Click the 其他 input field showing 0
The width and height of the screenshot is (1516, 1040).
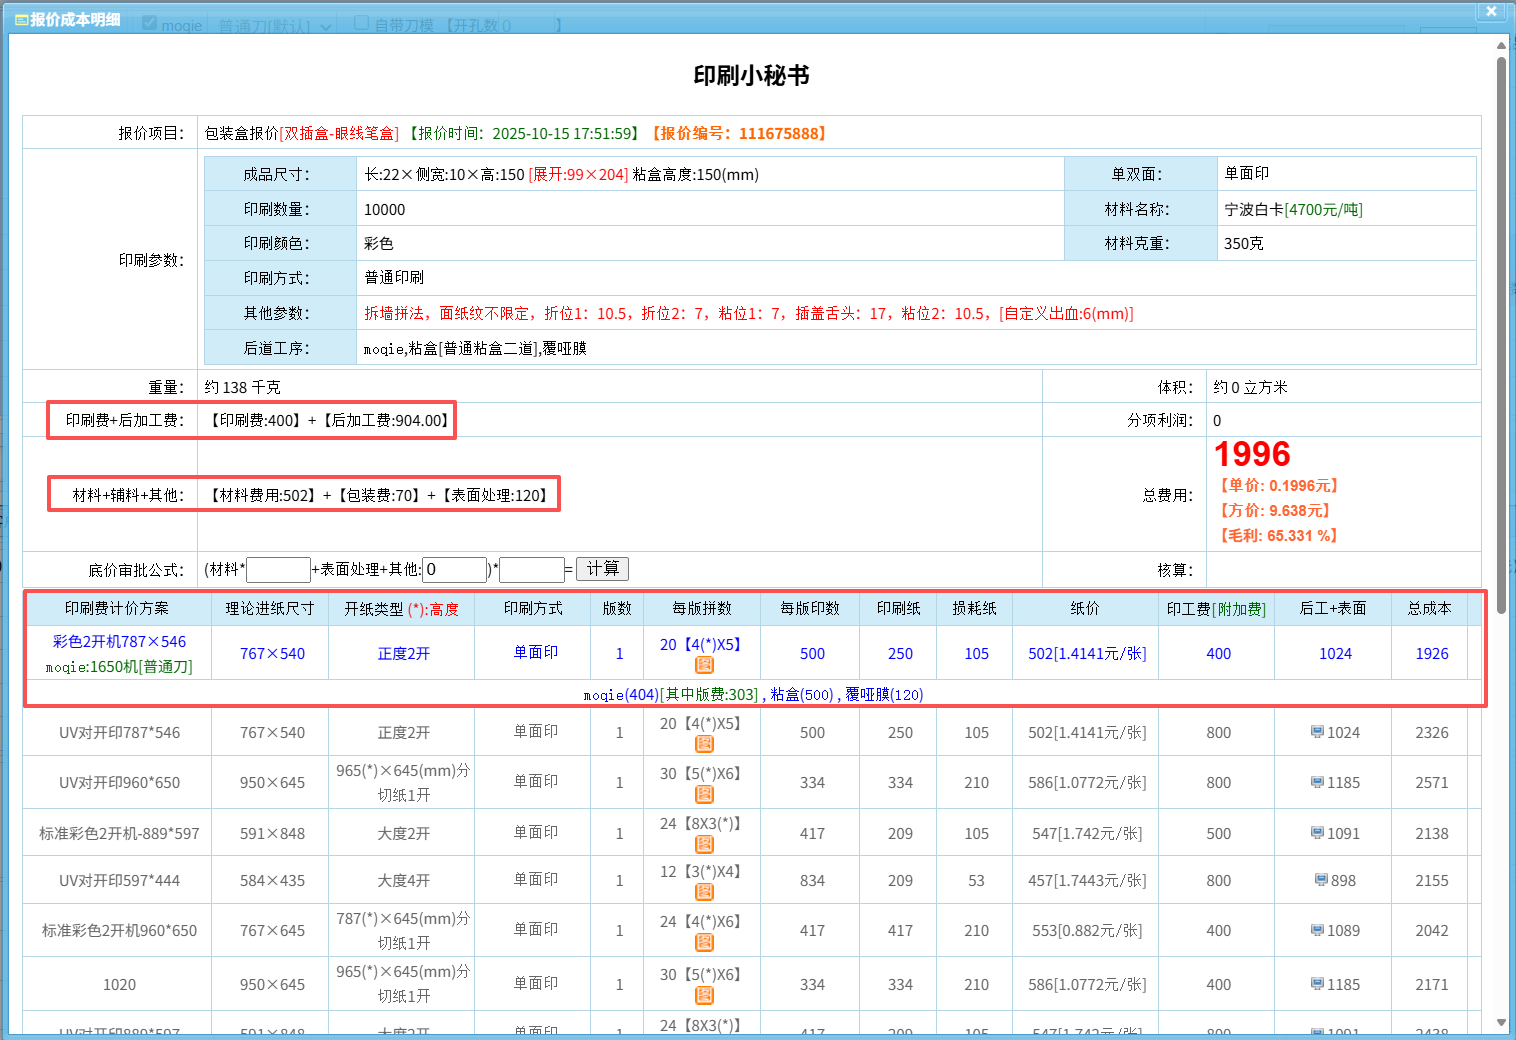pos(454,570)
